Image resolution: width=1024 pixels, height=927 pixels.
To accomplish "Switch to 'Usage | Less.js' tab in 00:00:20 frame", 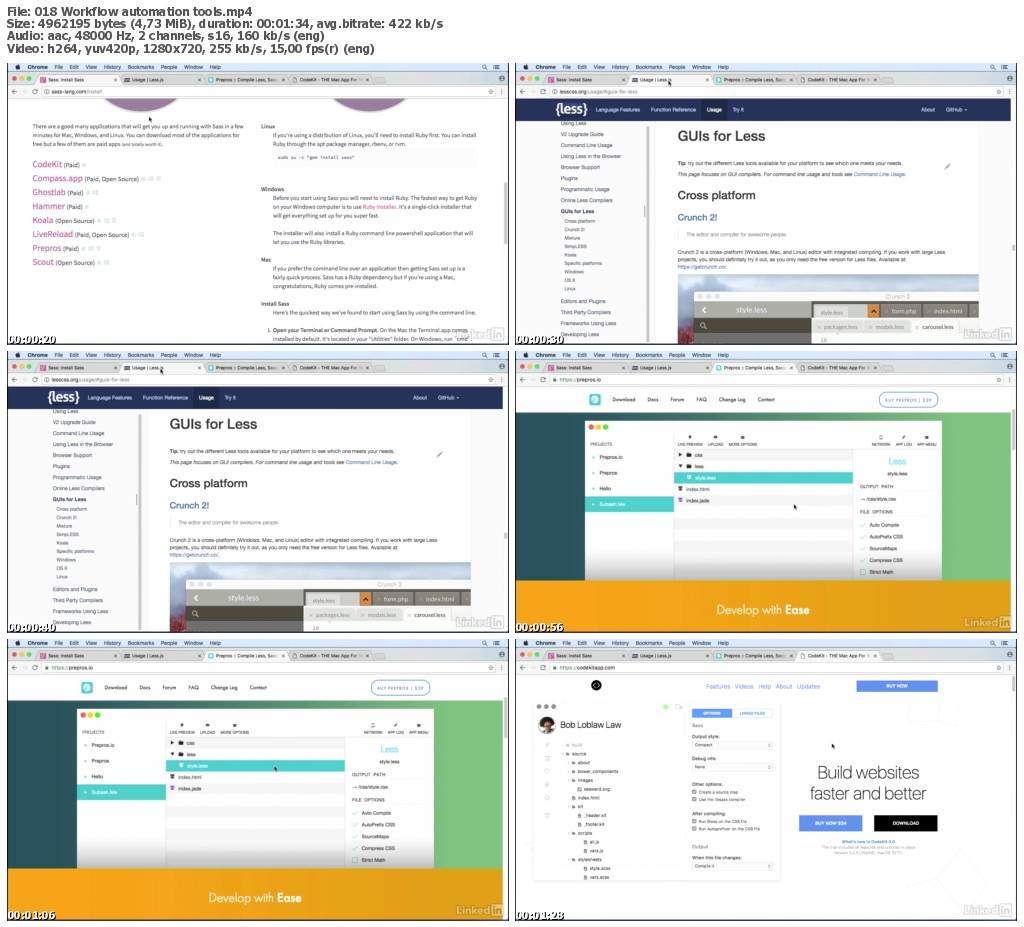I will (162, 79).
